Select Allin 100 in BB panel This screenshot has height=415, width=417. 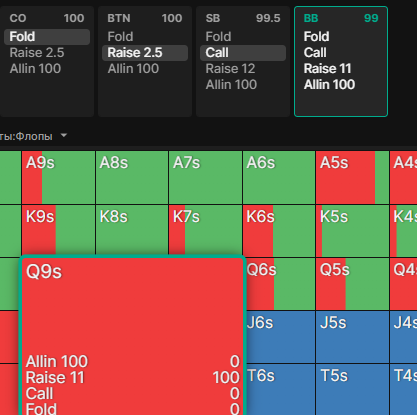(x=329, y=85)
